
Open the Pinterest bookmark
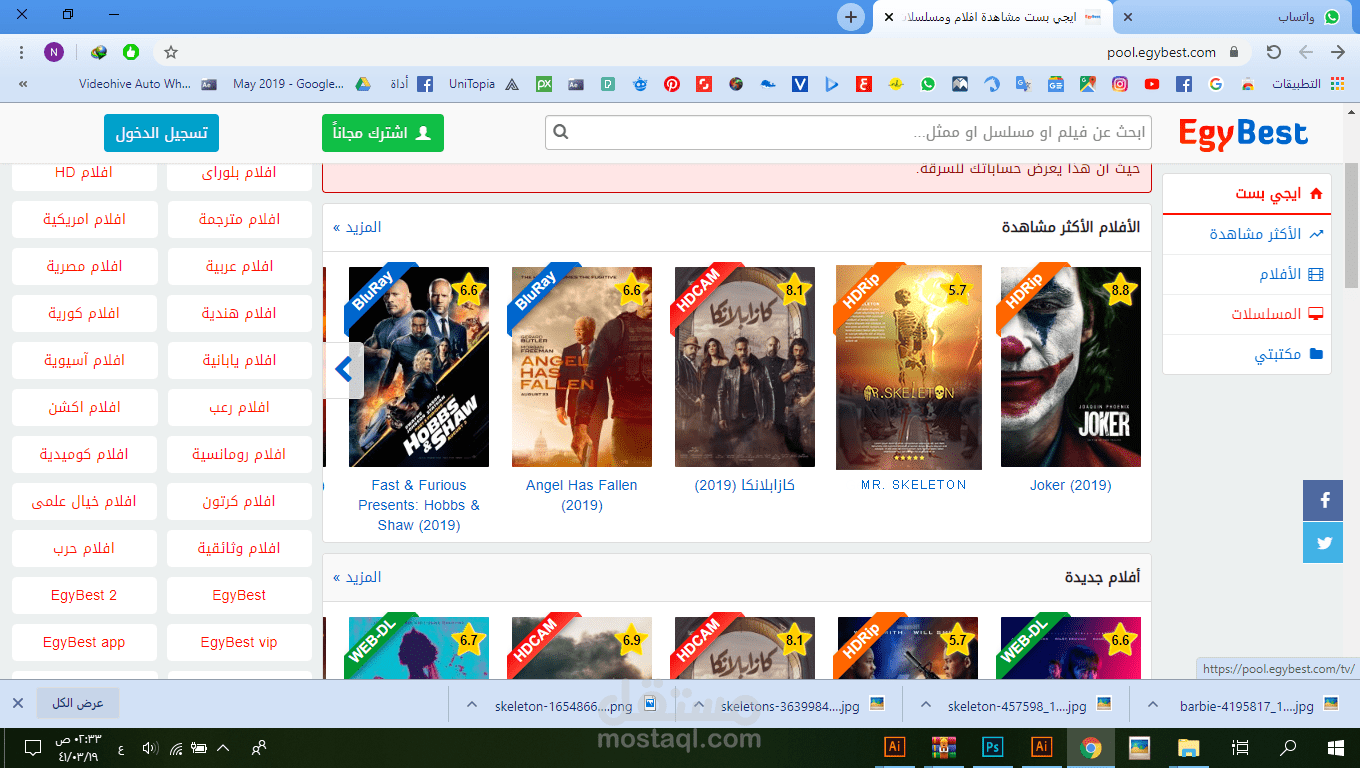coord(671,85)
